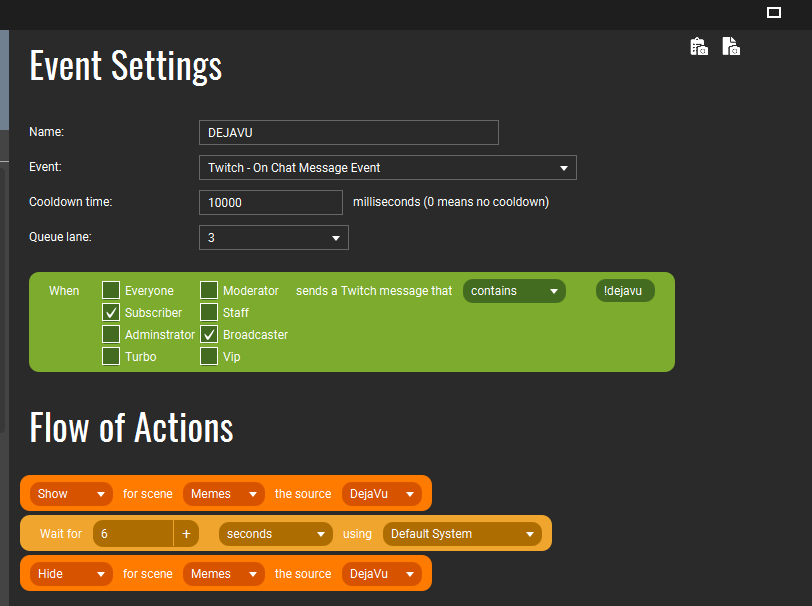Change the Hide action dropdown
The height and width of the screenshot is (606, 812).
point(72,574)
